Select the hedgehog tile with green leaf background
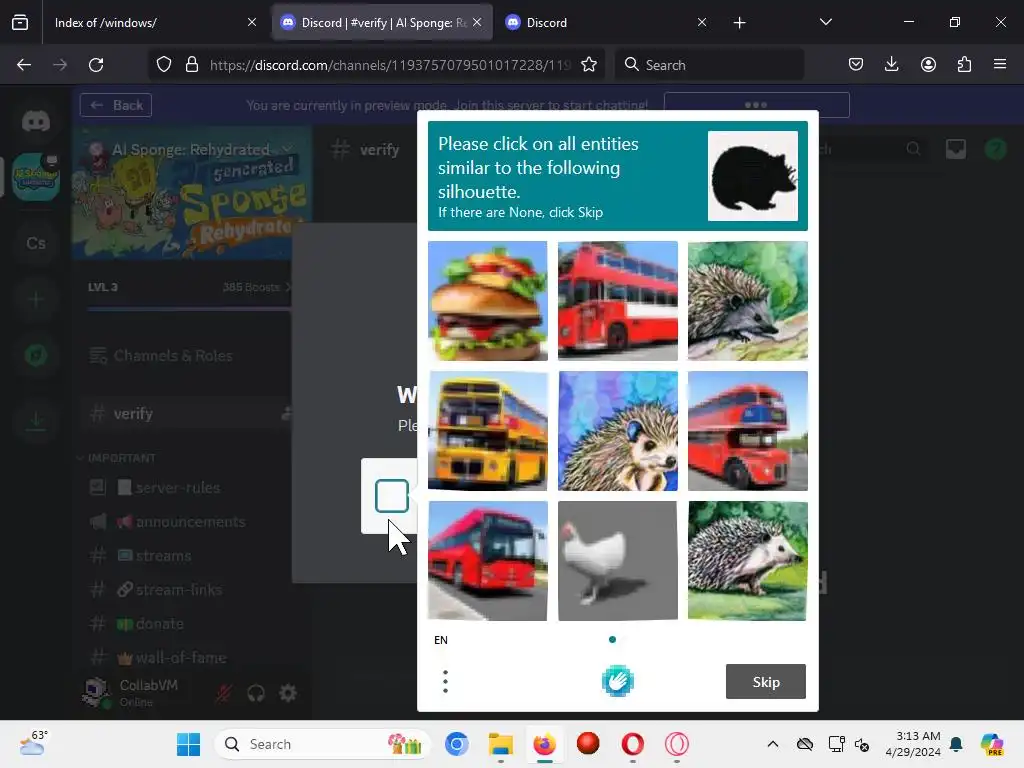The height and width of the screenshot is (768, 1024). click(747, 301)
